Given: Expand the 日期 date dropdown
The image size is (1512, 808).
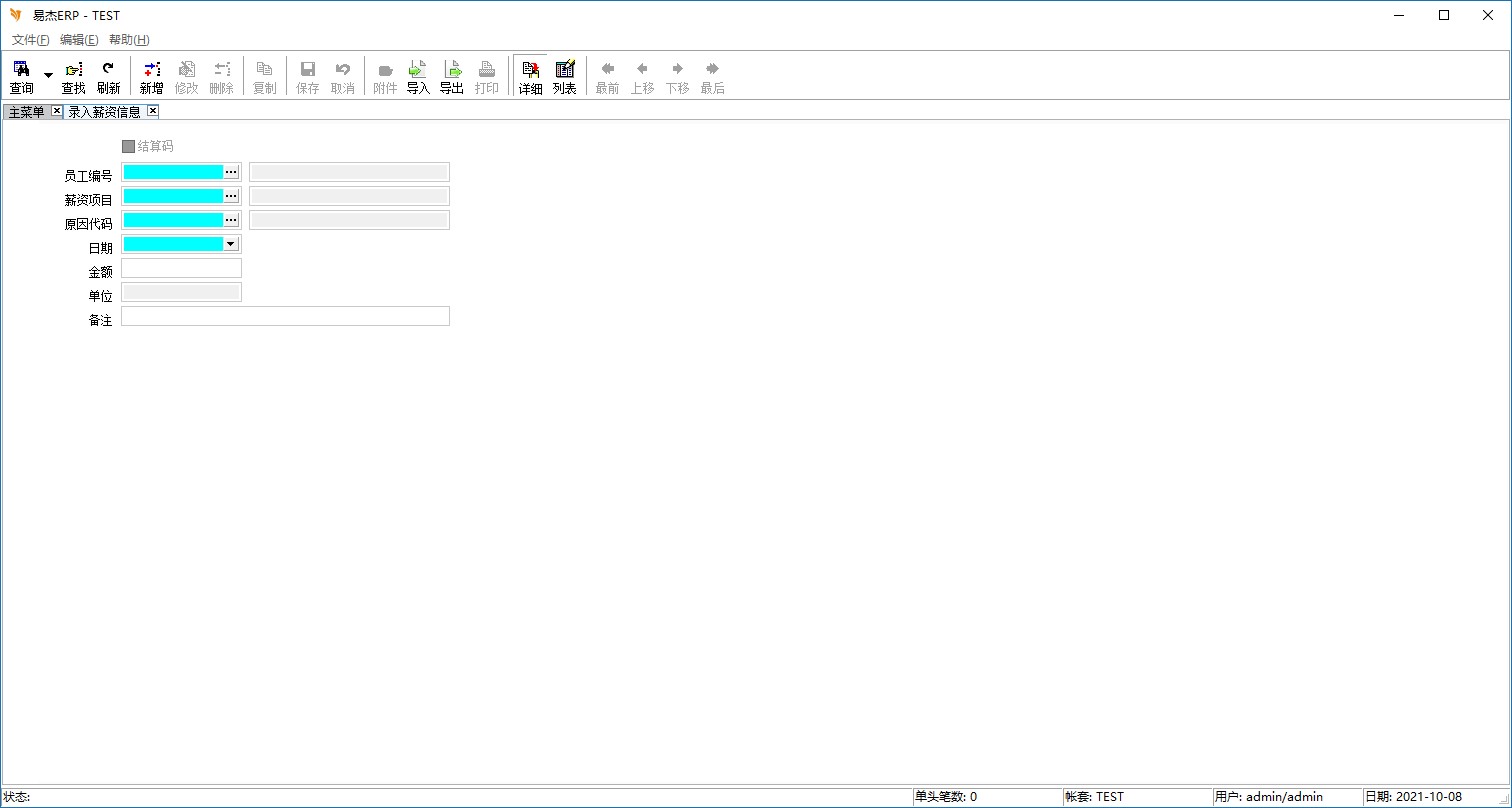Looking at the screenshot, I should 231,244.
